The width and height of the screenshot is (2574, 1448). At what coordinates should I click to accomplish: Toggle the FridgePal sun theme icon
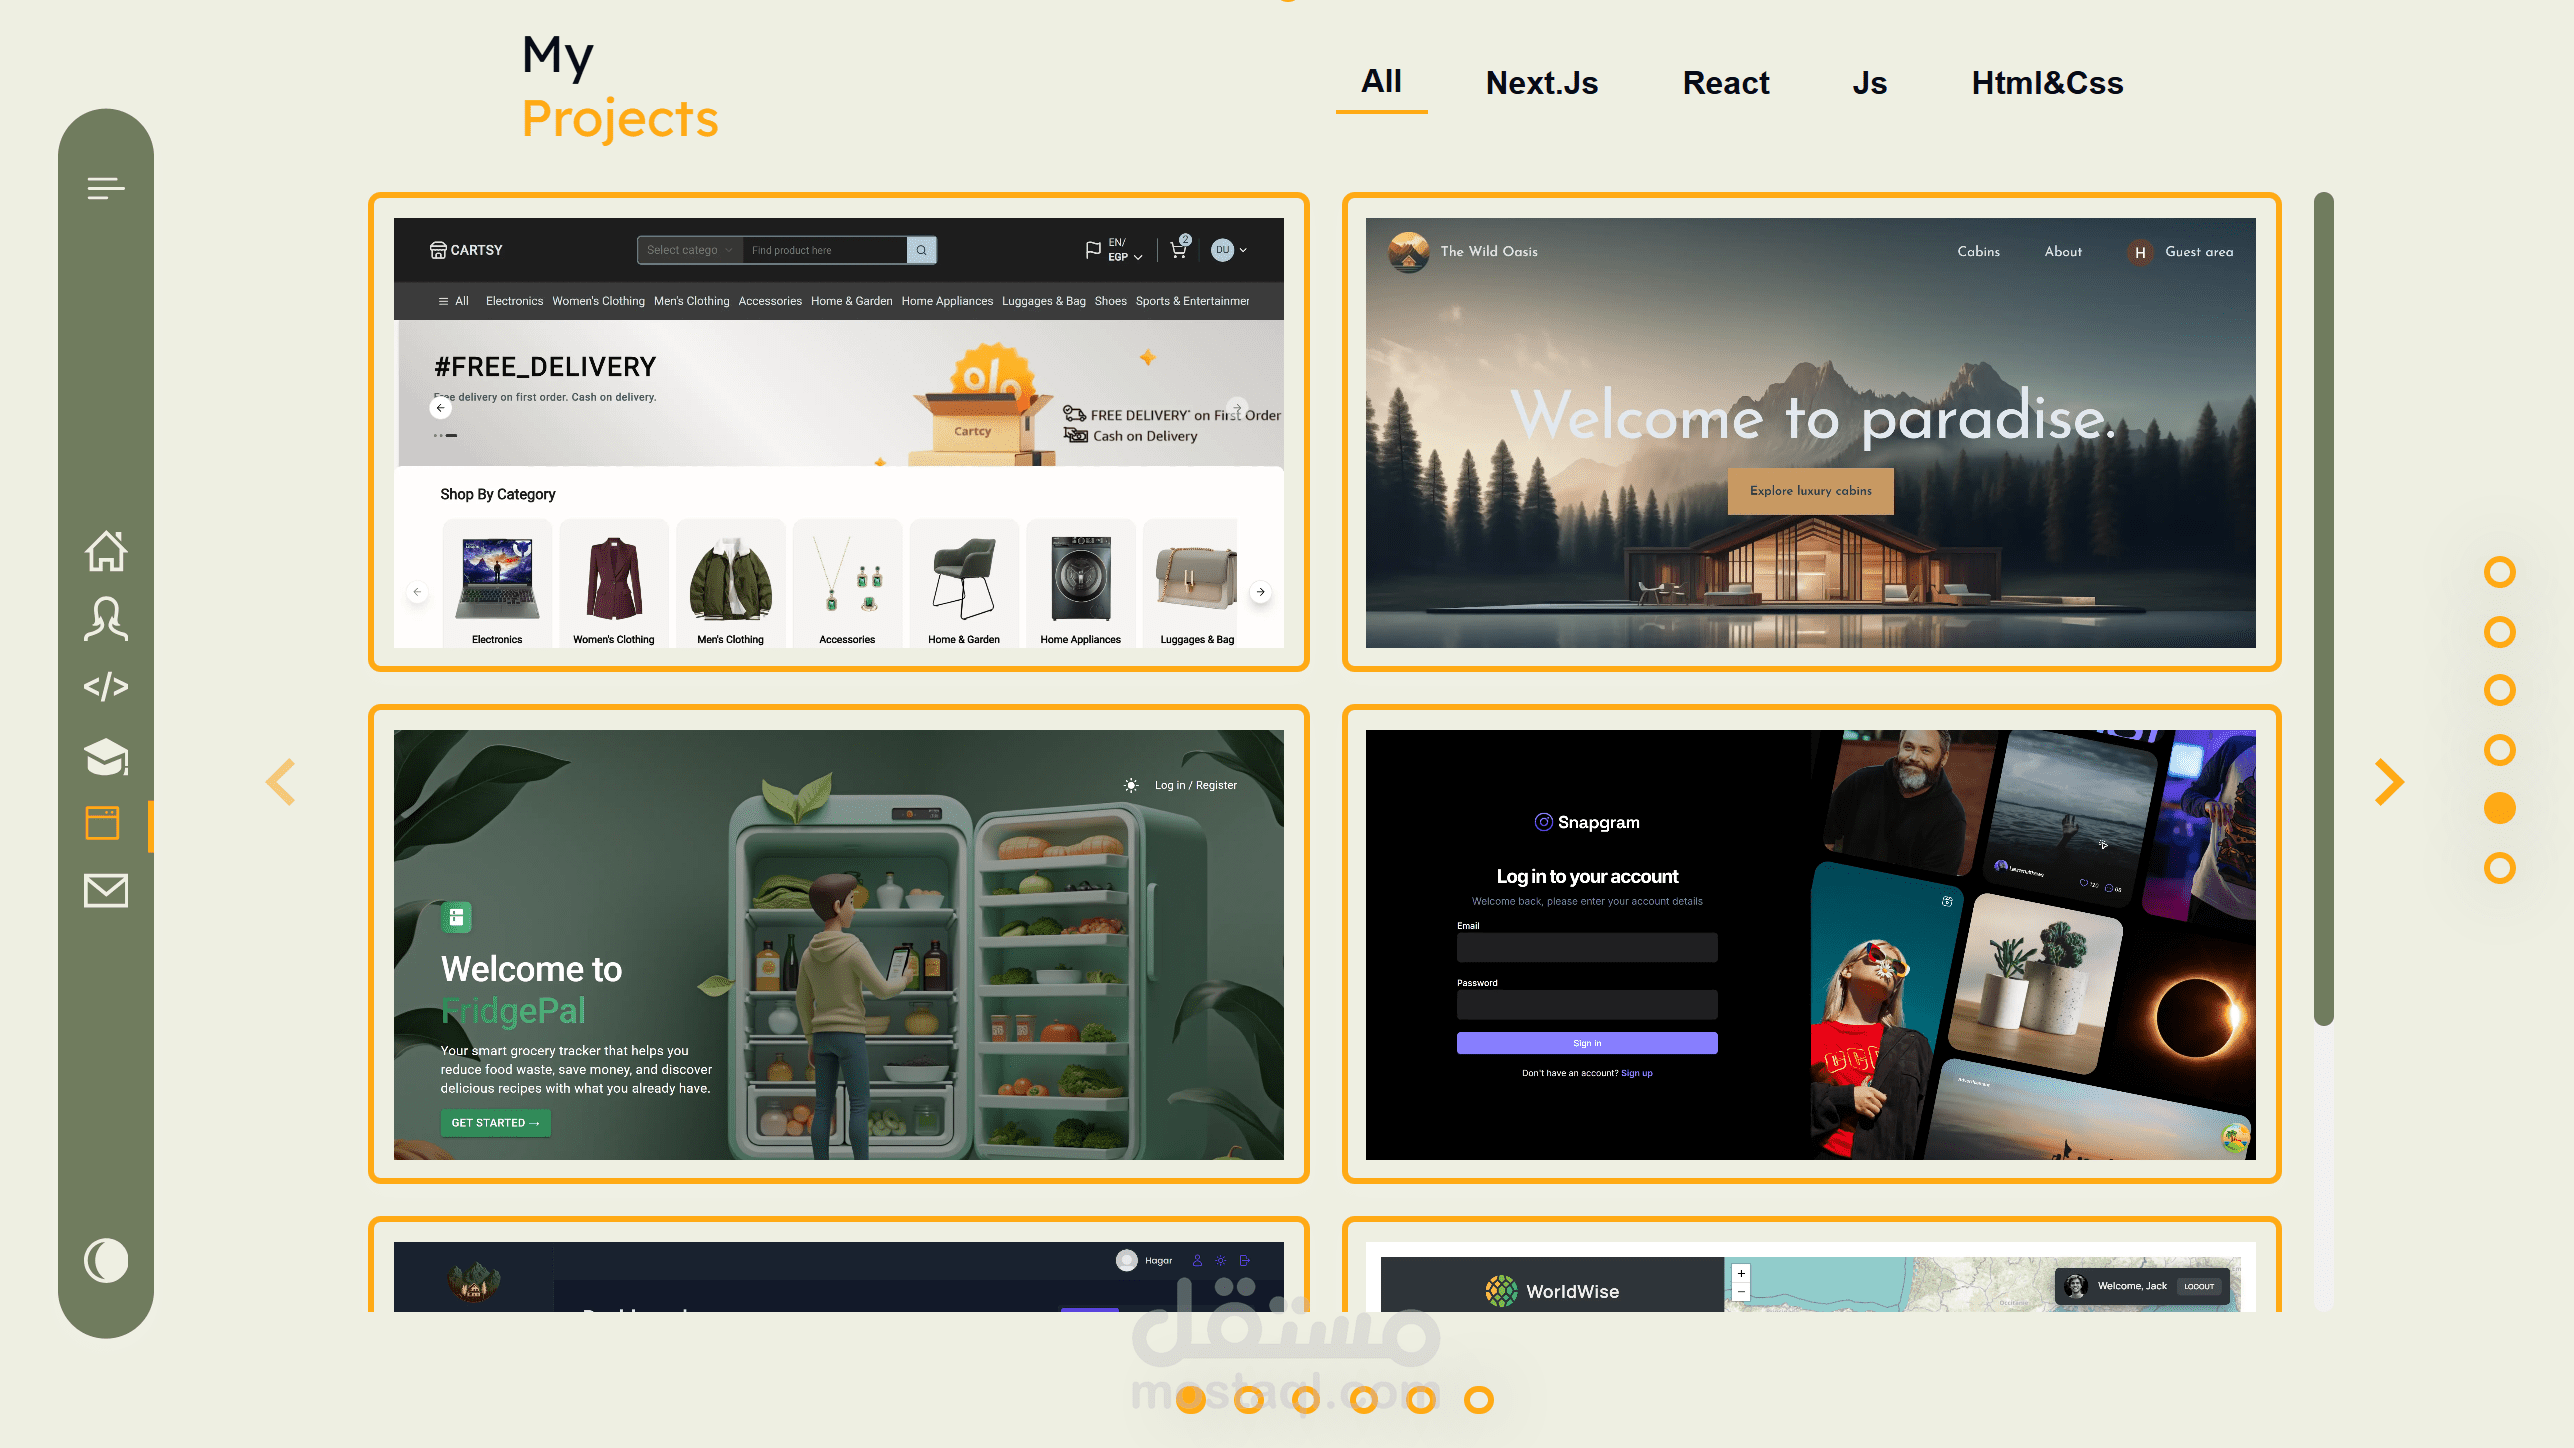1130,785
